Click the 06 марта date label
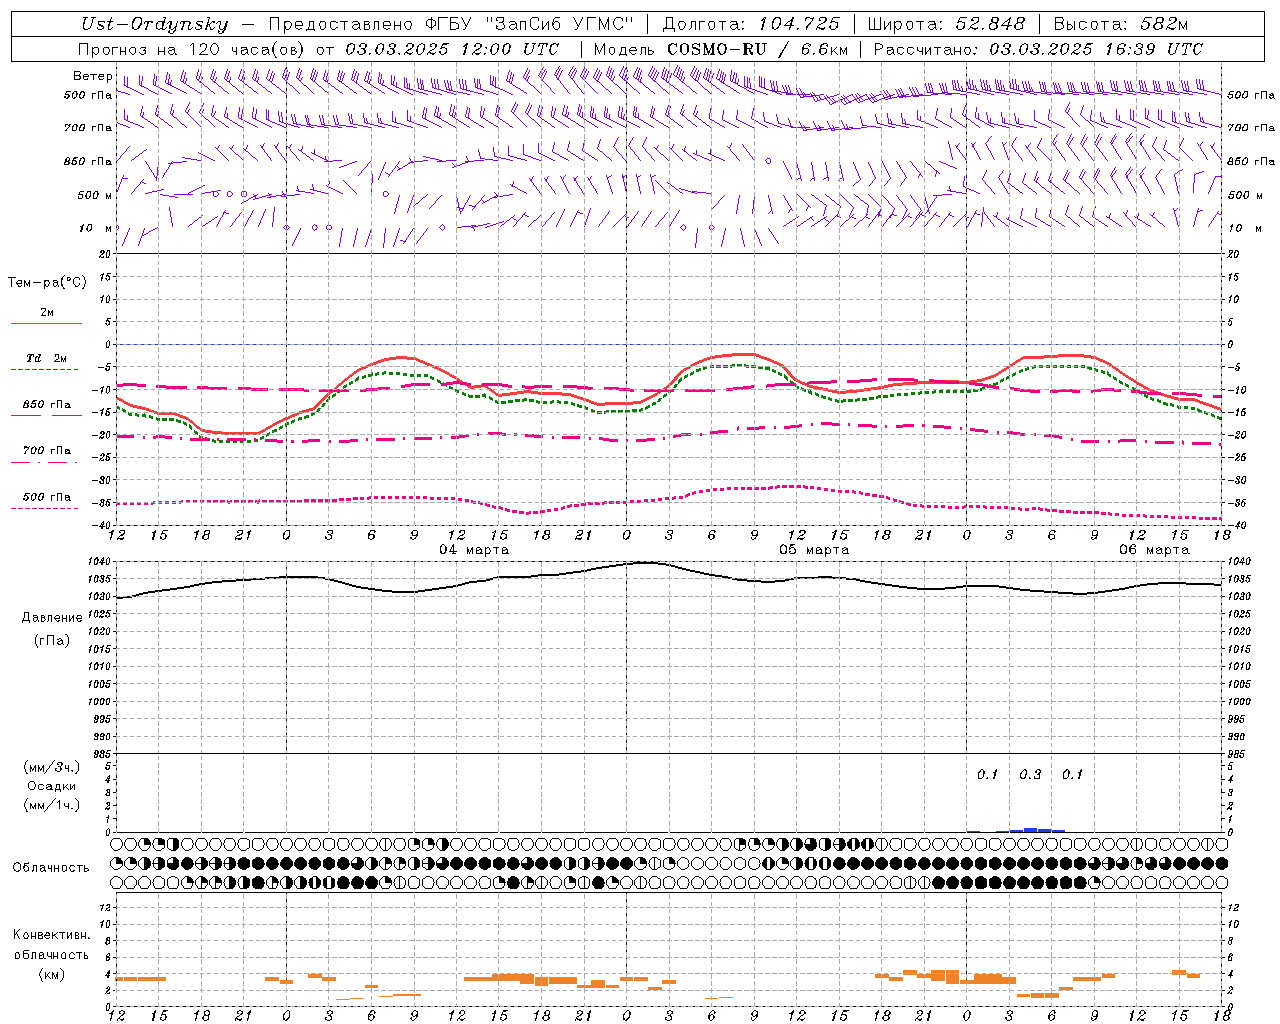Image resolution: width=1280 pixels, height=1024 pixels. point(1154,550)
